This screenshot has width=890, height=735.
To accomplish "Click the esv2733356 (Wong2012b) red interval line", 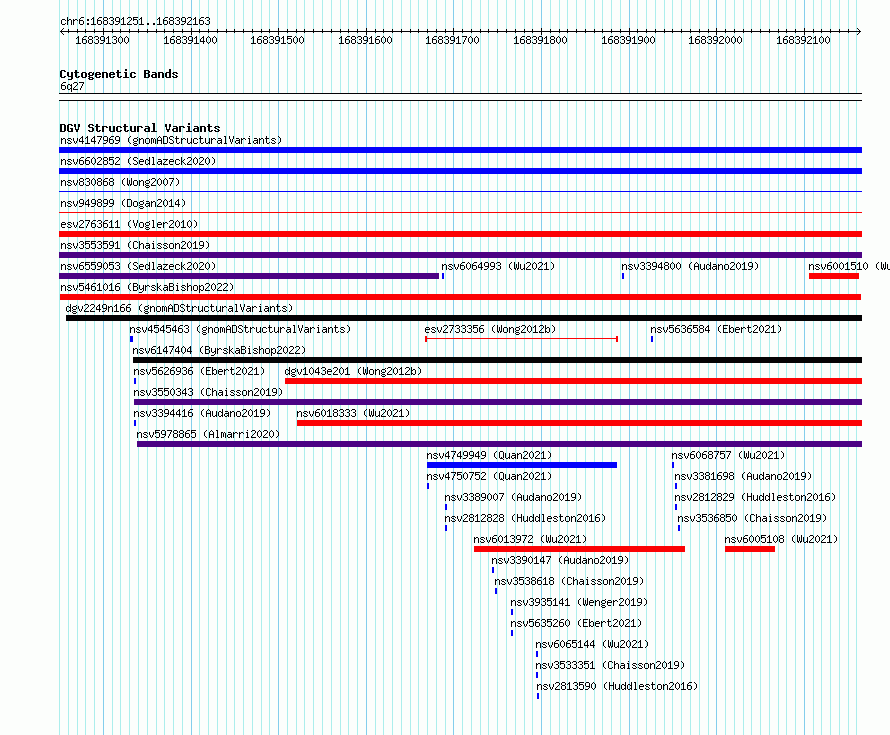I will click(x=522, y=339).
